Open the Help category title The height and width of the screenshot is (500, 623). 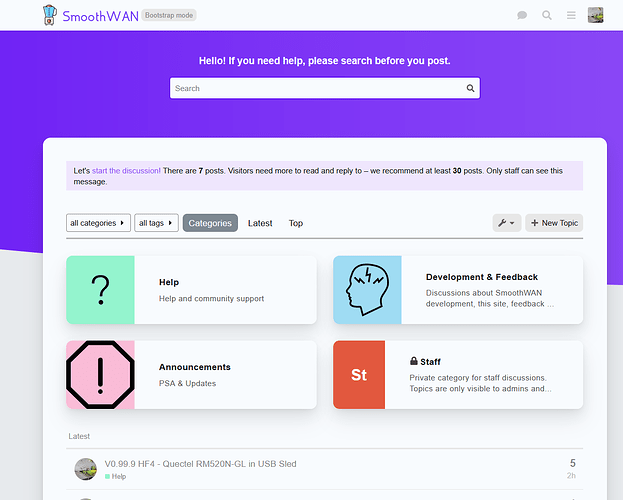click(169, 282)
